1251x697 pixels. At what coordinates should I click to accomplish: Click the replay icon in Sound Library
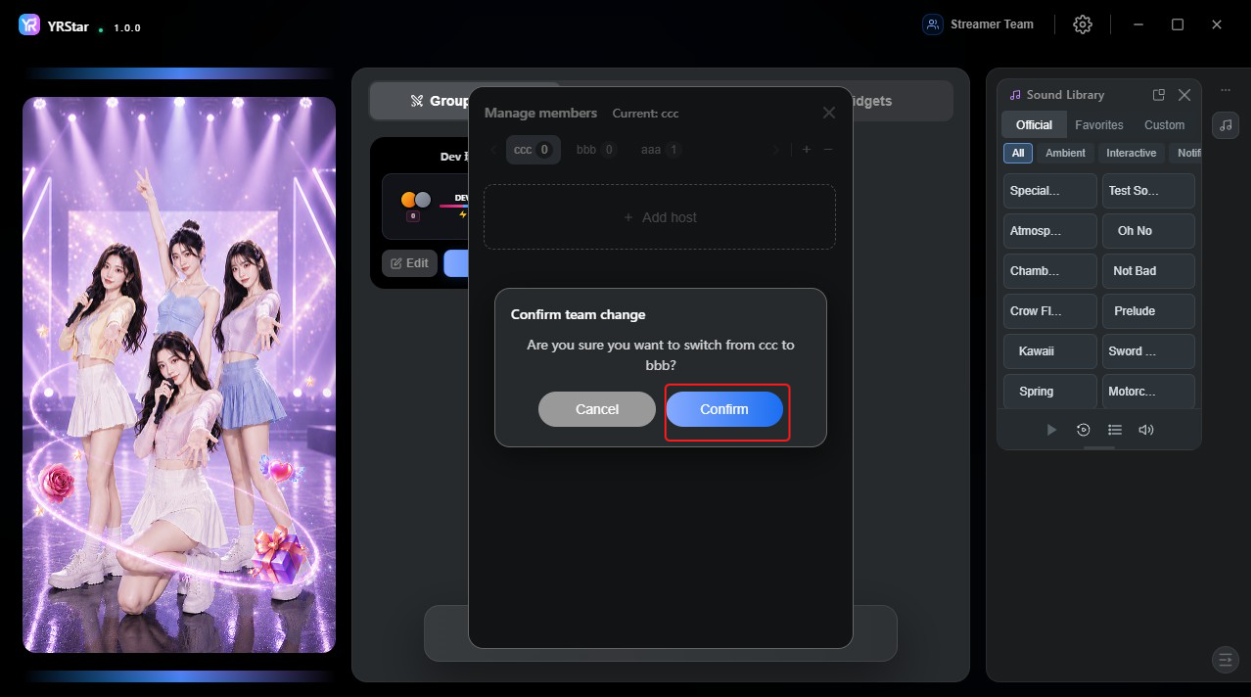1083,430
